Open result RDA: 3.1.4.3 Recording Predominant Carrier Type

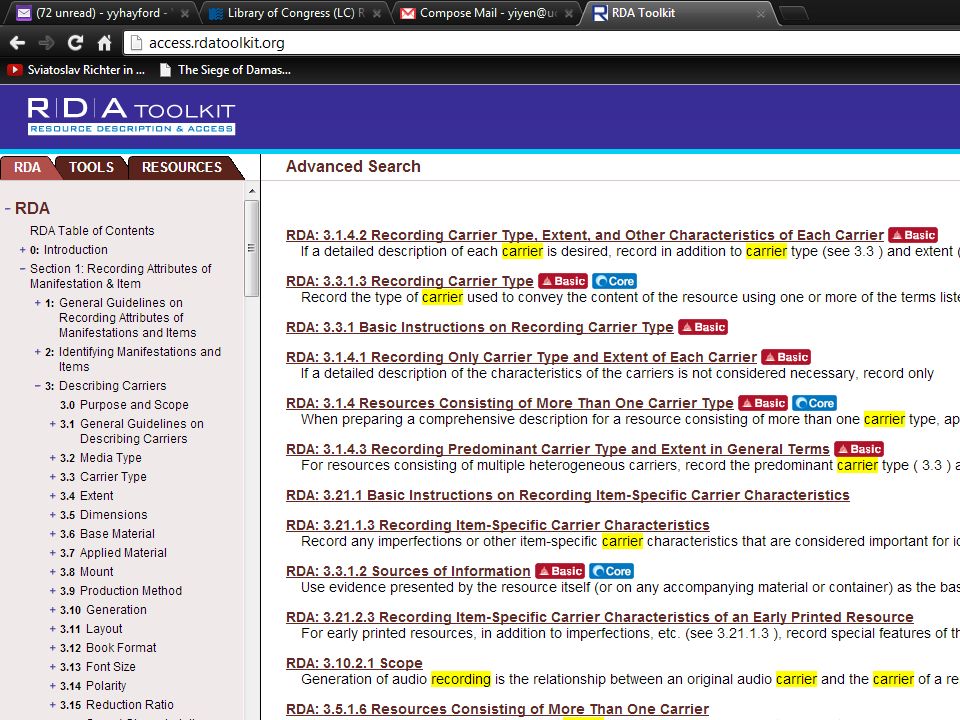tap(558, 449)
